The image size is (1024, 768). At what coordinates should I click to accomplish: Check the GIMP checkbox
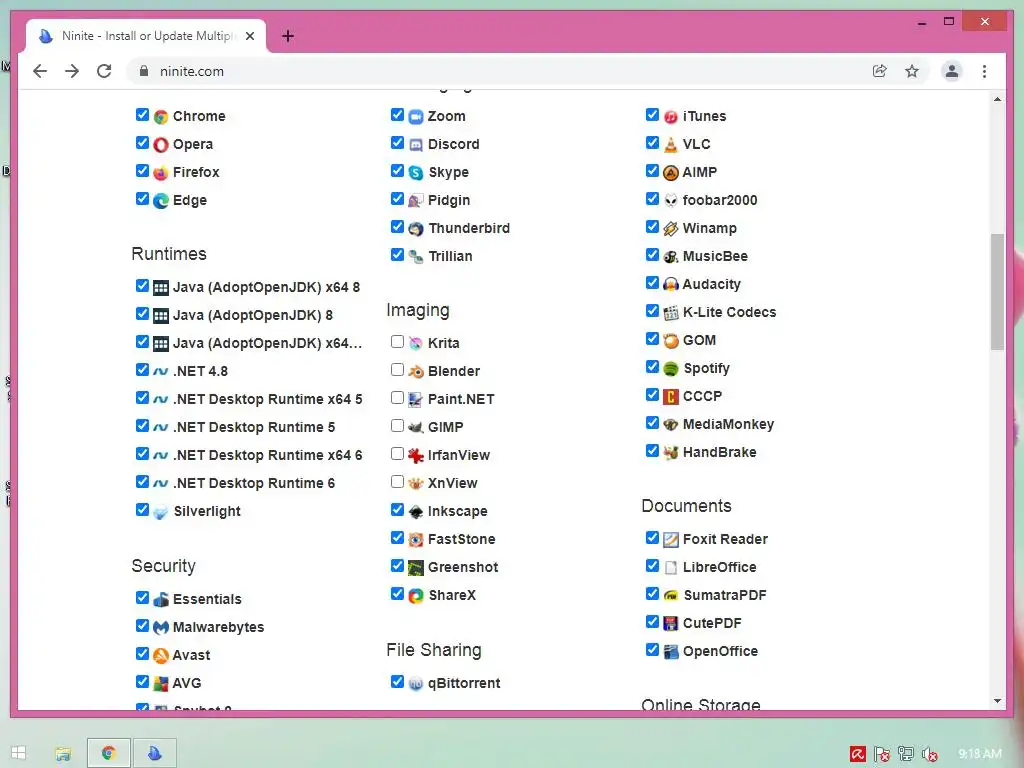397,426
